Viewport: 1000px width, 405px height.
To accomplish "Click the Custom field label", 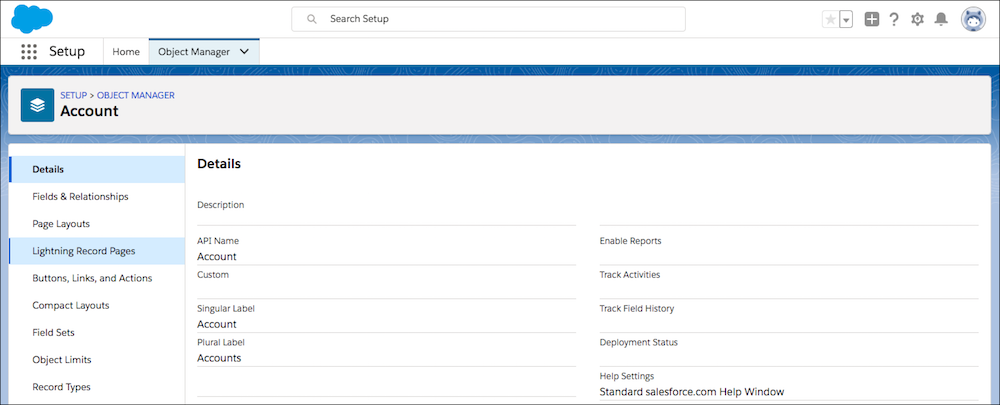I will (213, 275).
